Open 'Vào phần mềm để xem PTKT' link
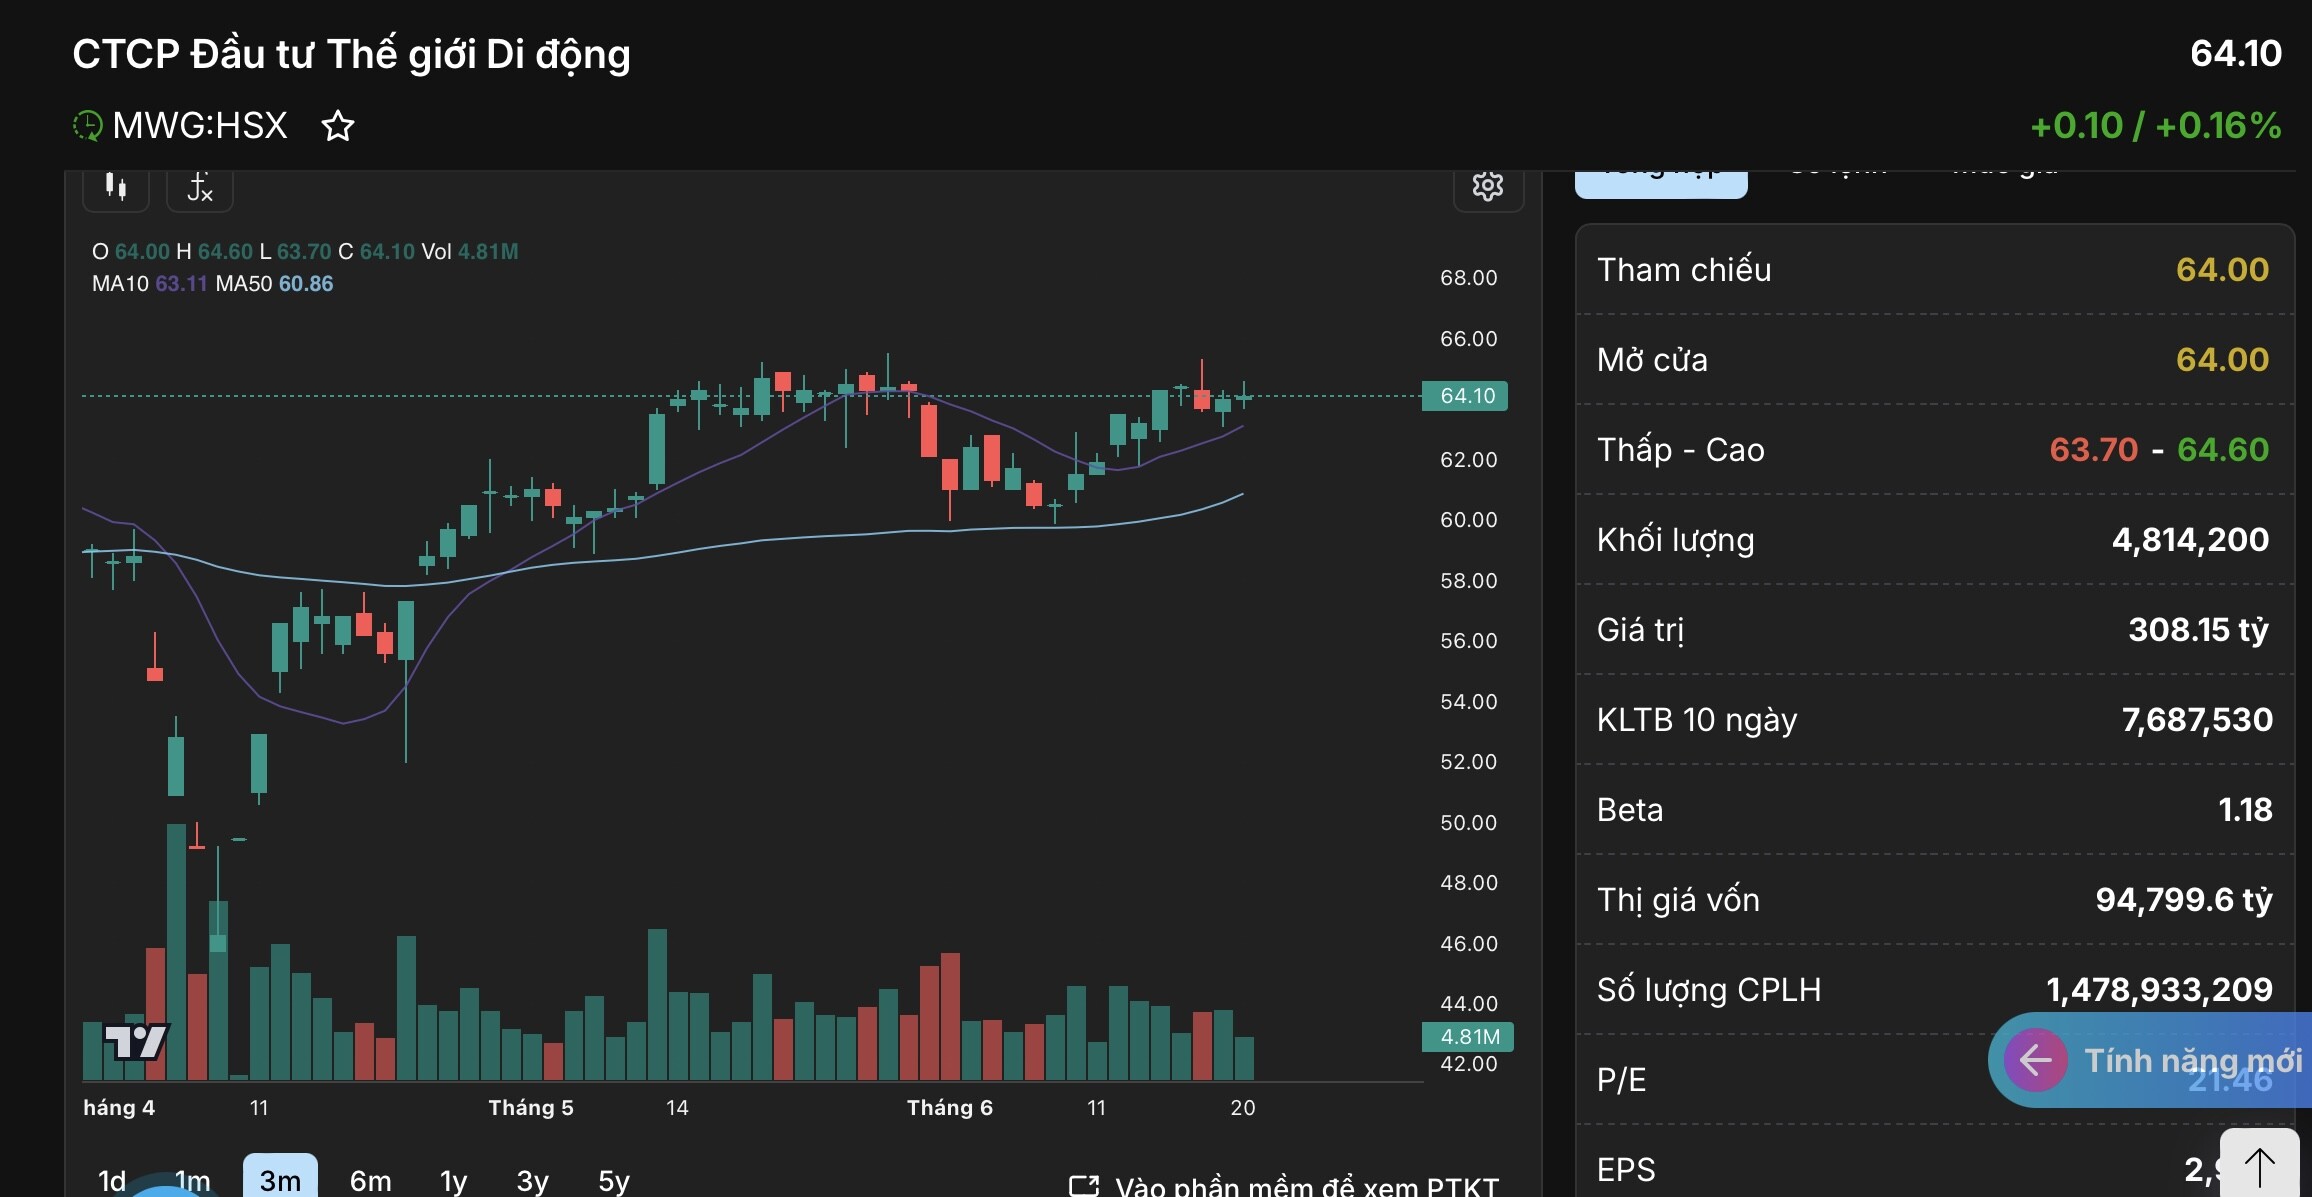 1306,1186
